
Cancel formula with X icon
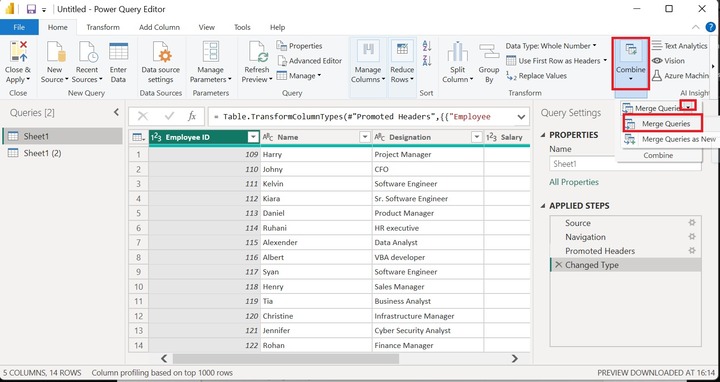point(143,117)
